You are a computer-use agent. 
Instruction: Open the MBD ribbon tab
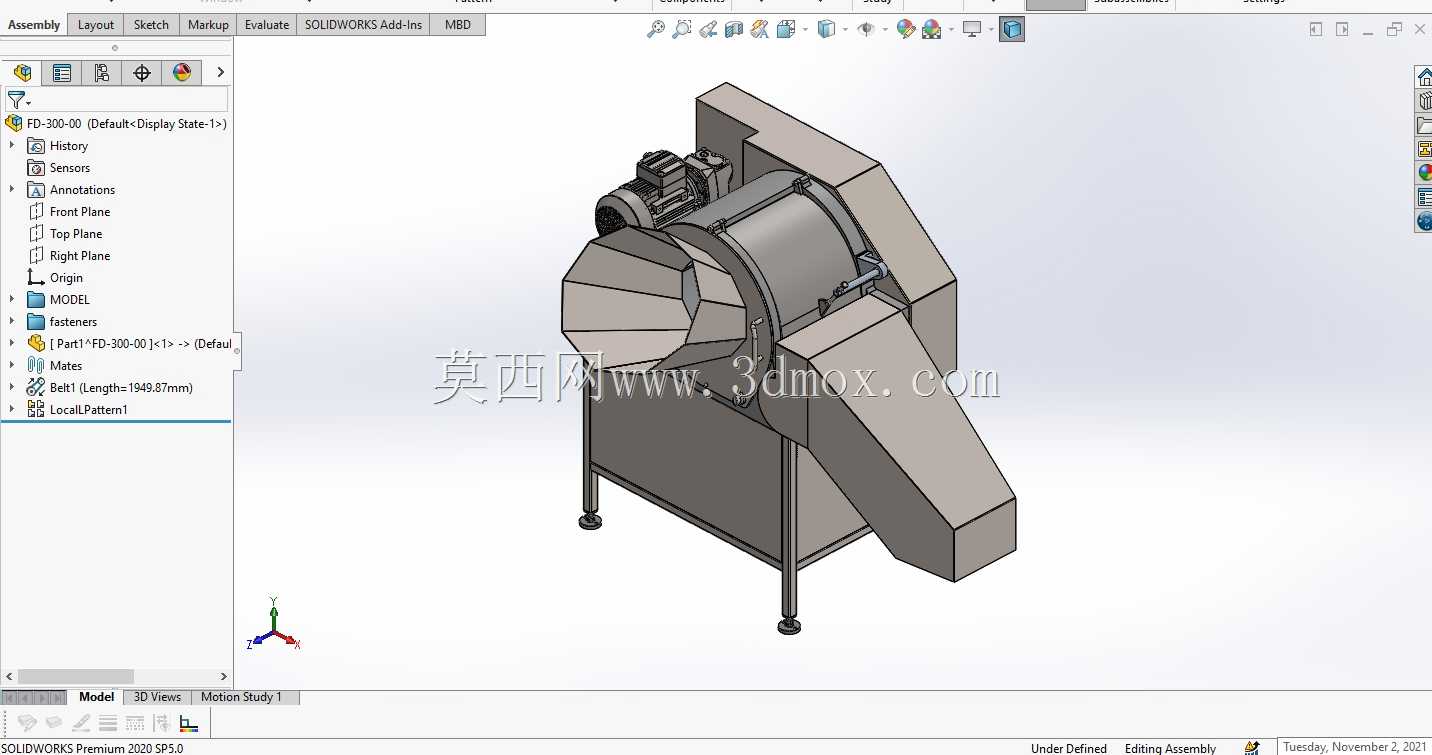click(x=458, y=25)
